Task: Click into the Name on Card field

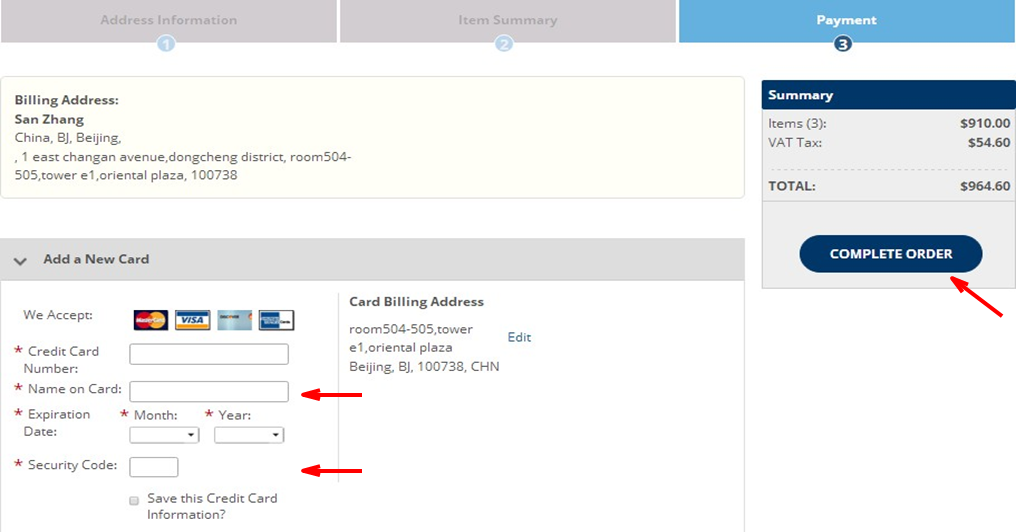Action: (x=209, y=391)
